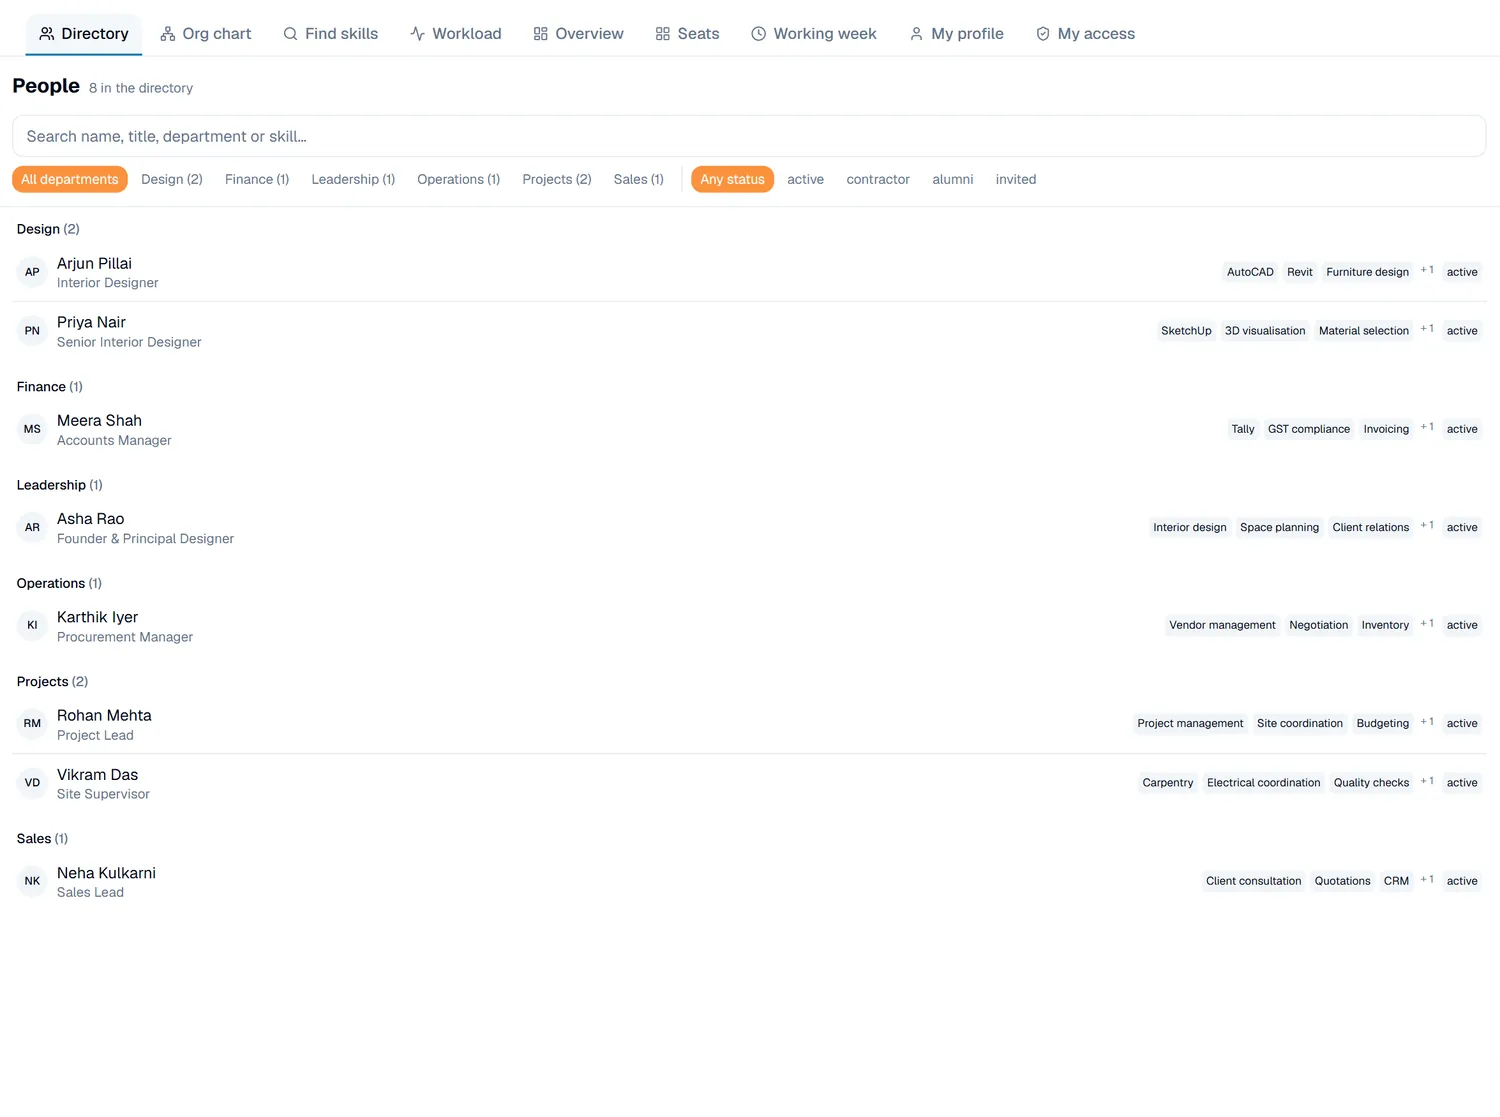Expand Priya Nair's +1 more skills
This screenshot has width=1500, height=1117.
1427,329
